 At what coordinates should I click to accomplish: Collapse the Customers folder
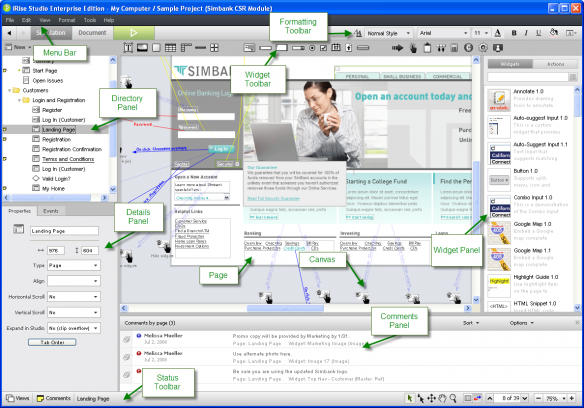coord(9,91)
